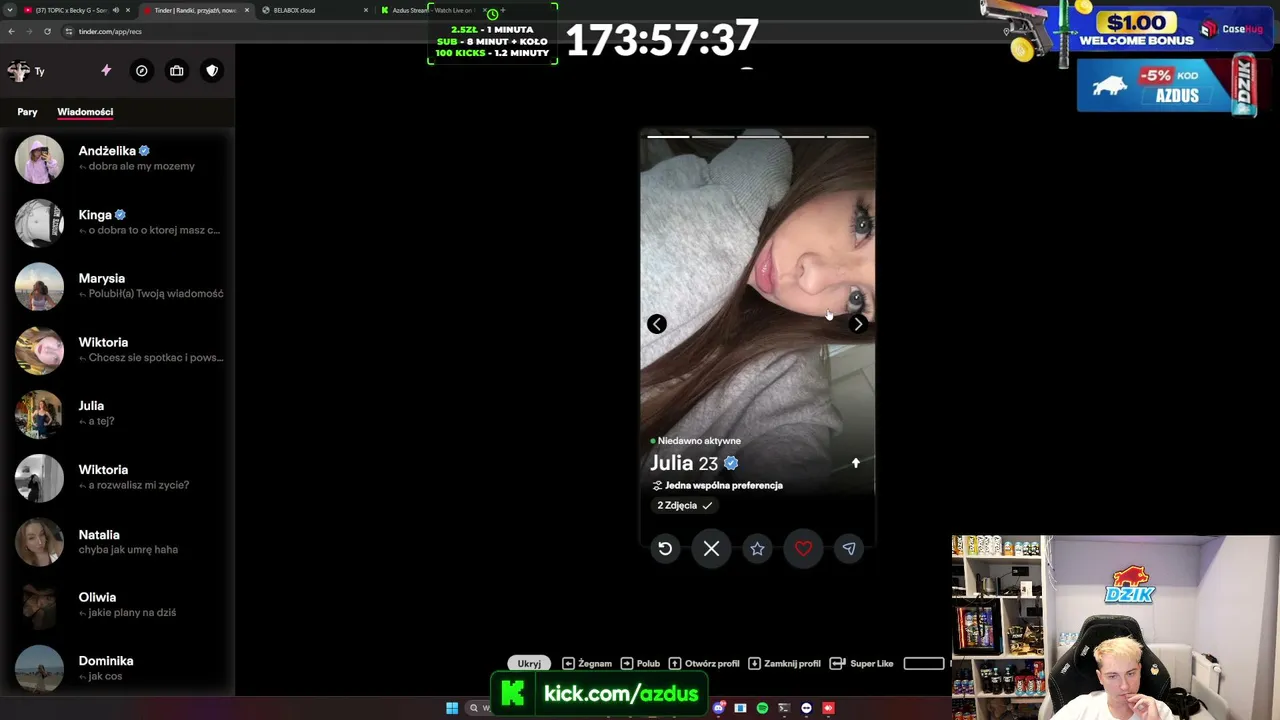Click the browser Back arrow
Screen dimensions: 1280x720
(11, 31)
